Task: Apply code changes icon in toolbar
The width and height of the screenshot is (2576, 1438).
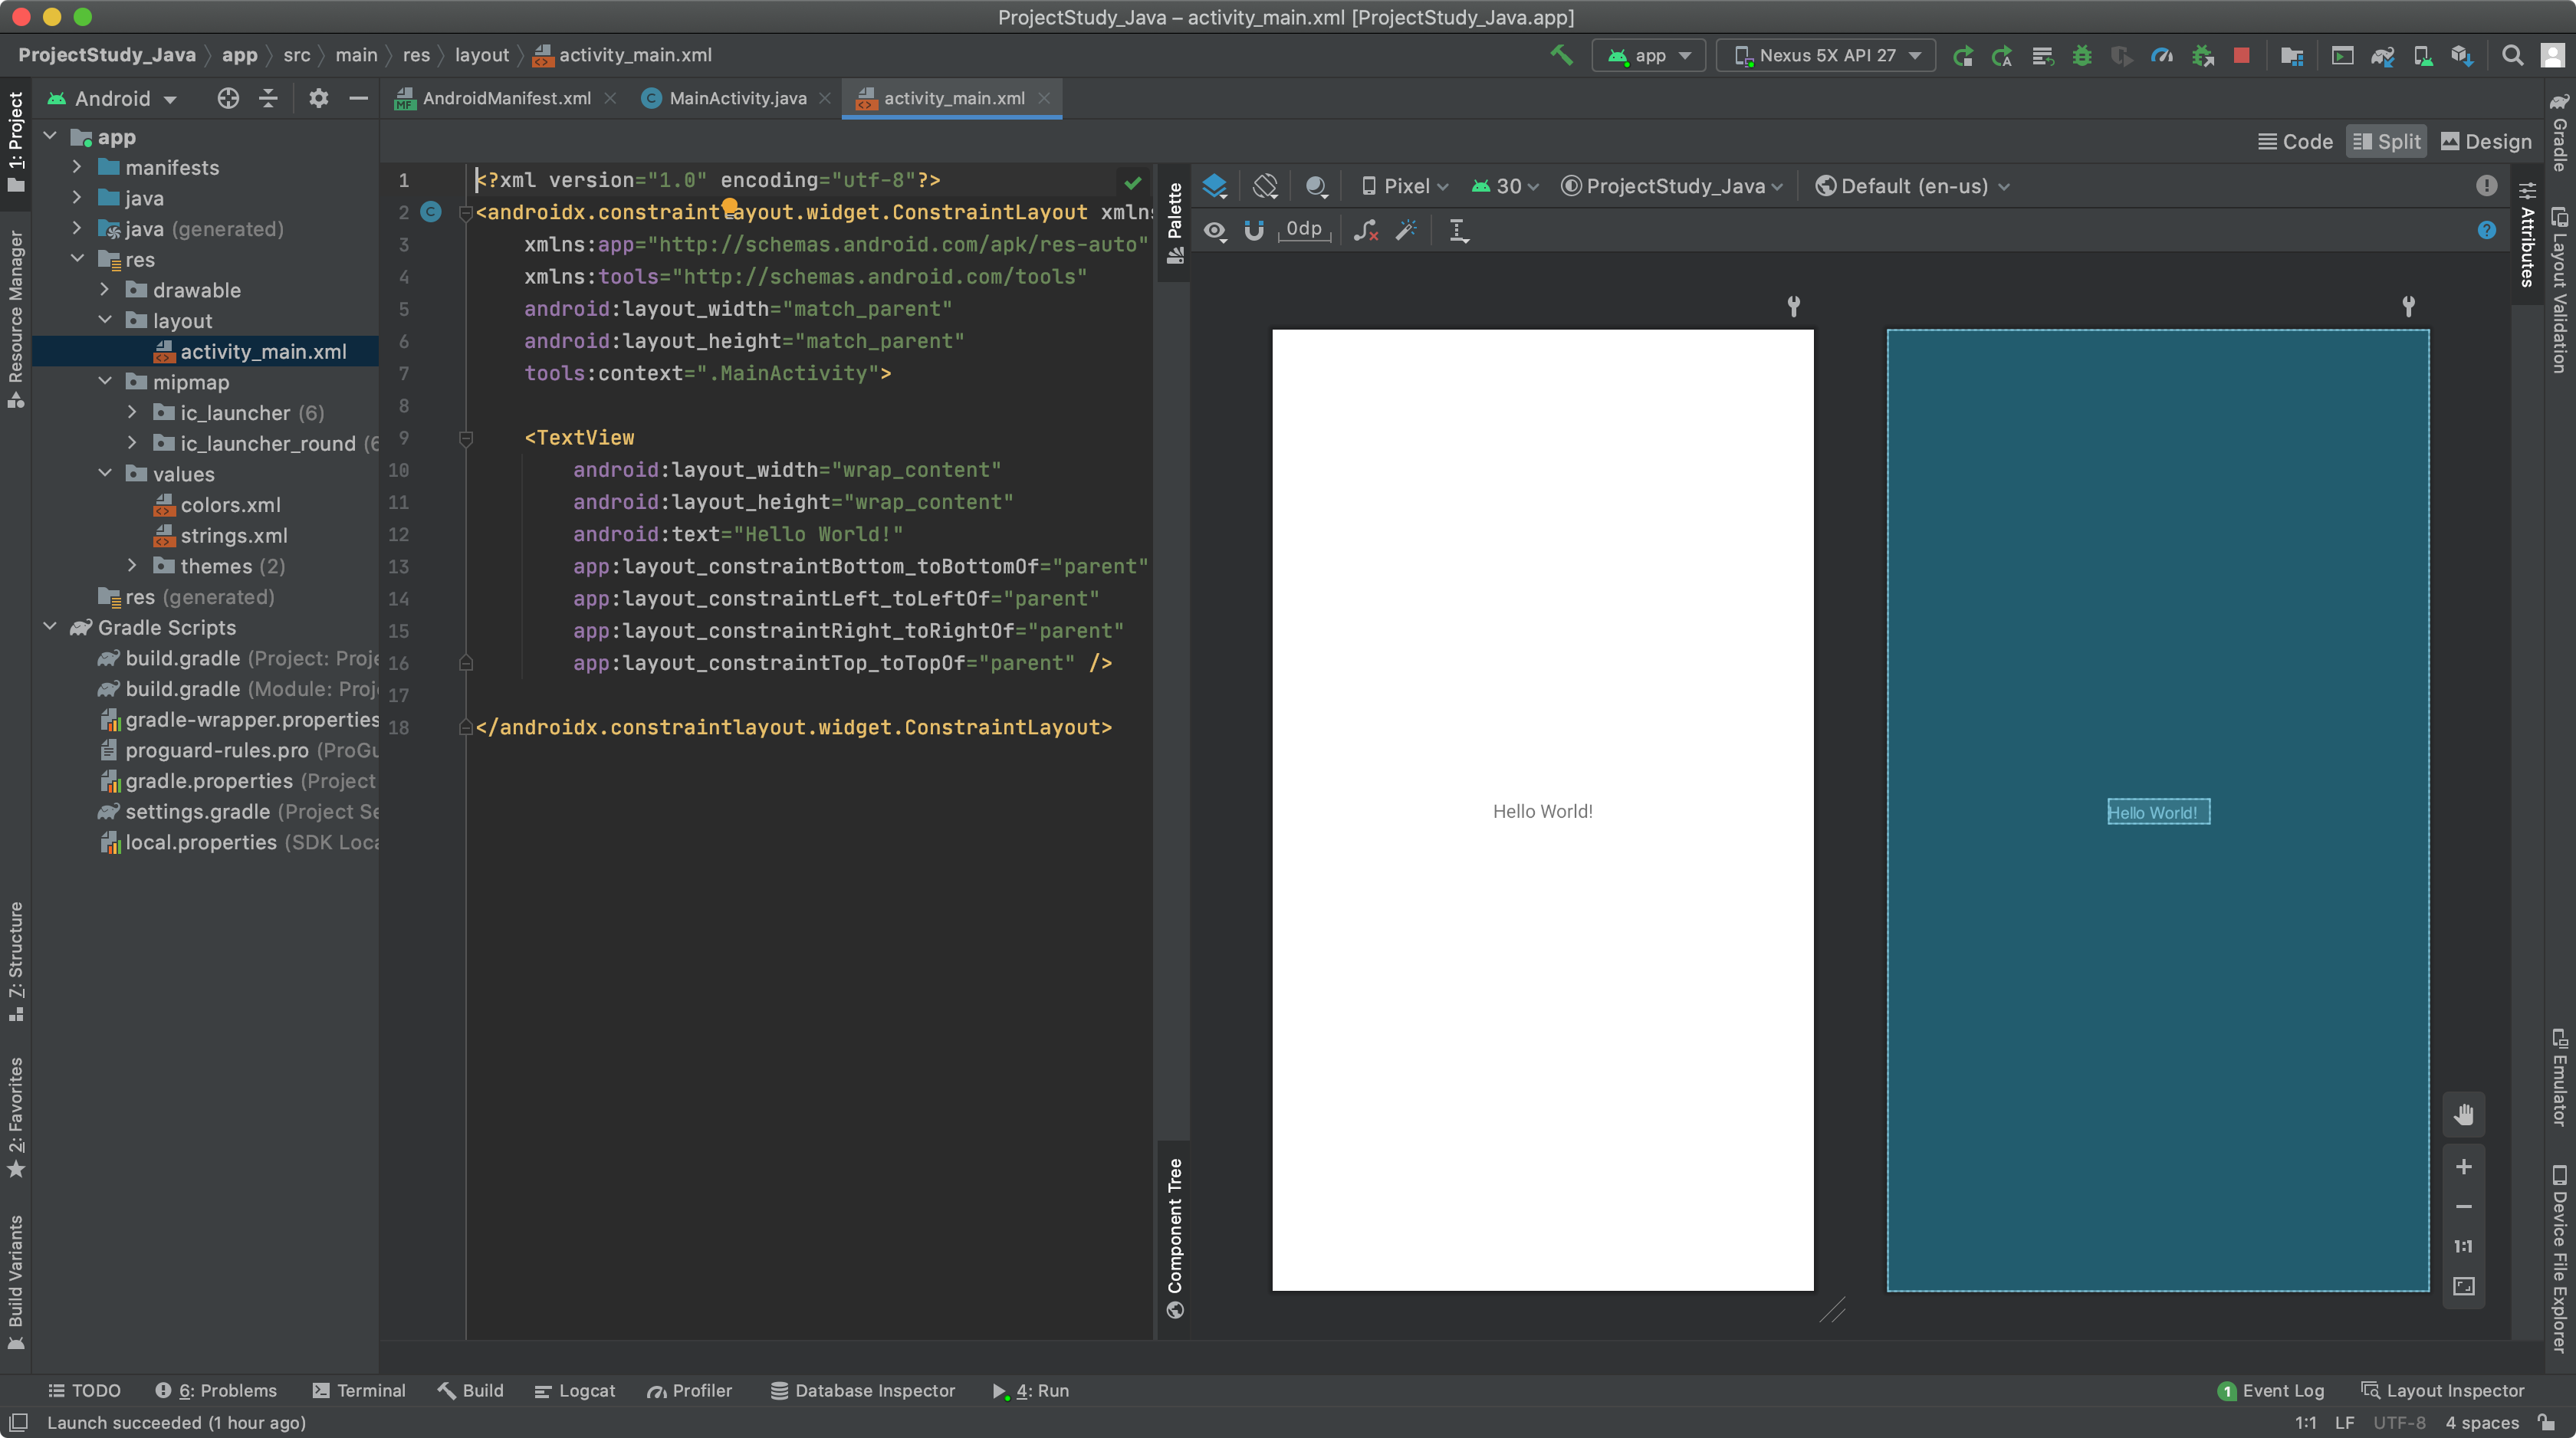Action: click(x=2042, y=56)
